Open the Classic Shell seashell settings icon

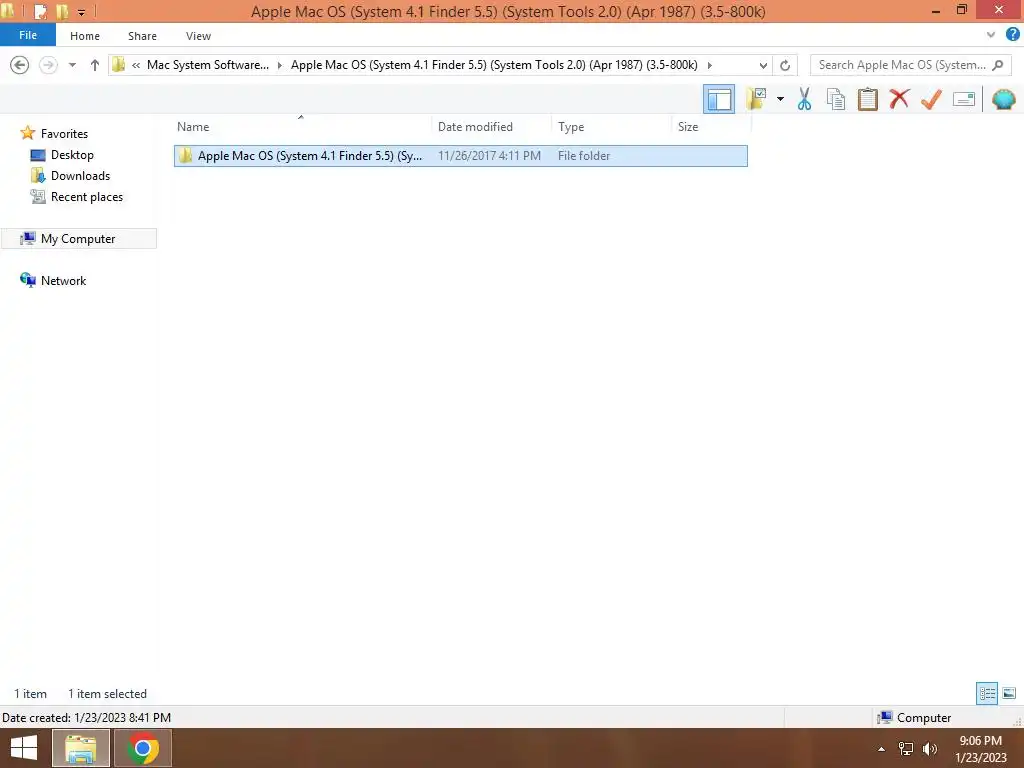1004,99
